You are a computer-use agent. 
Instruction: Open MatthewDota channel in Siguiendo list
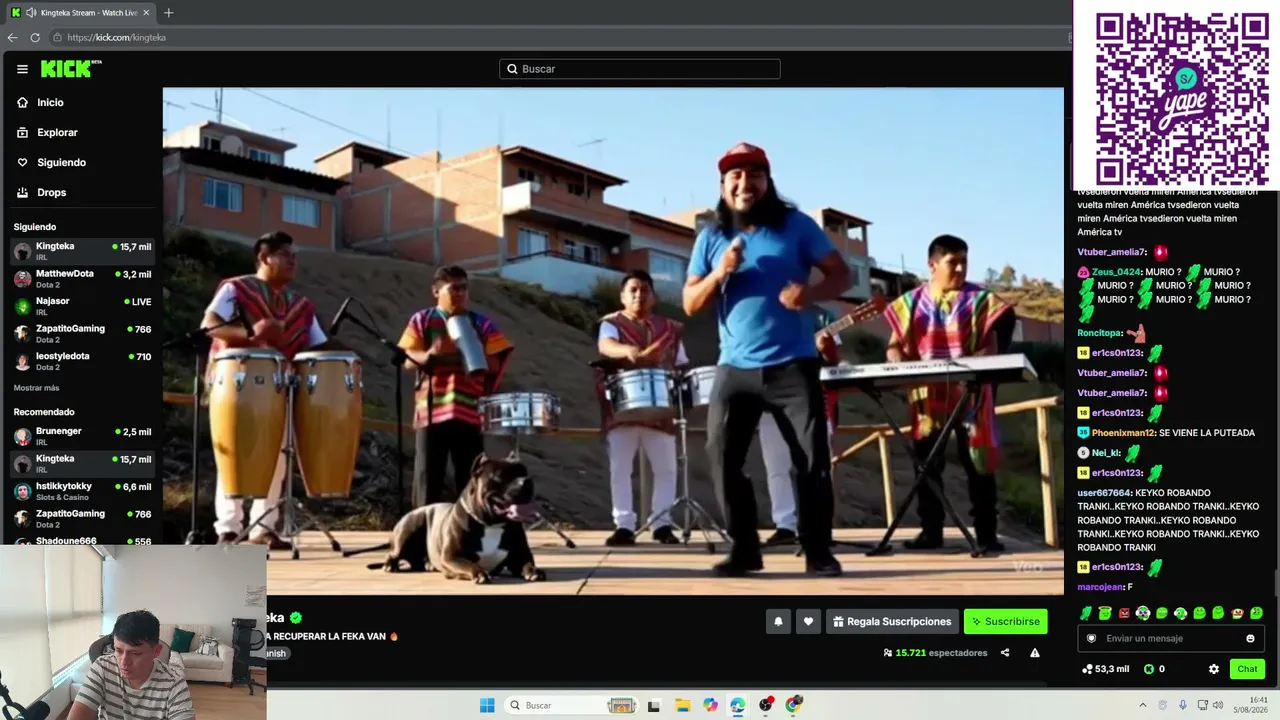82,278
